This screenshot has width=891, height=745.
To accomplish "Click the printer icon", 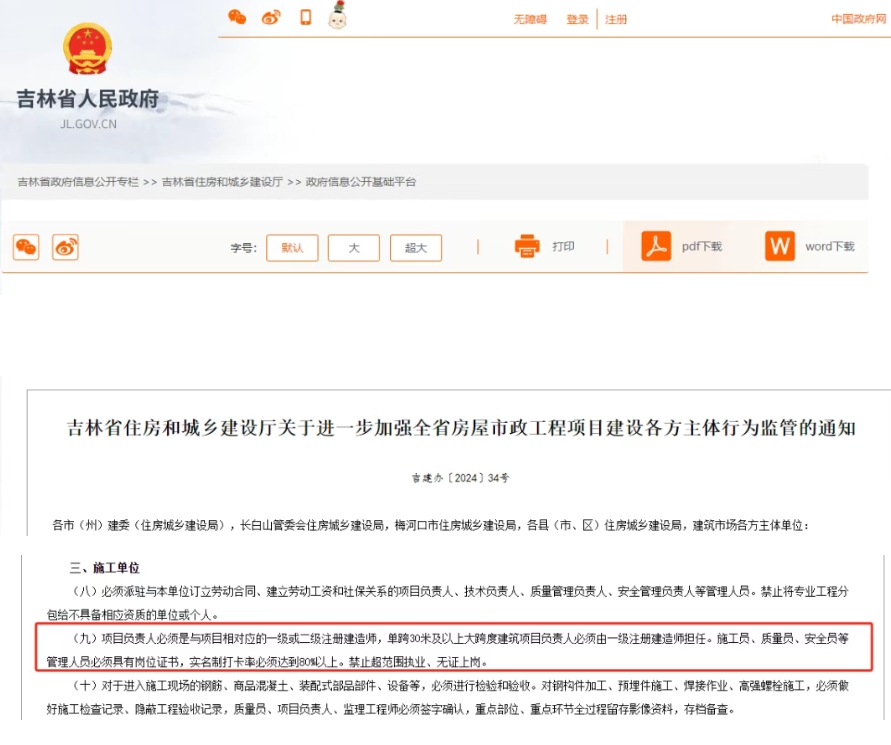I will pos(527,246).
